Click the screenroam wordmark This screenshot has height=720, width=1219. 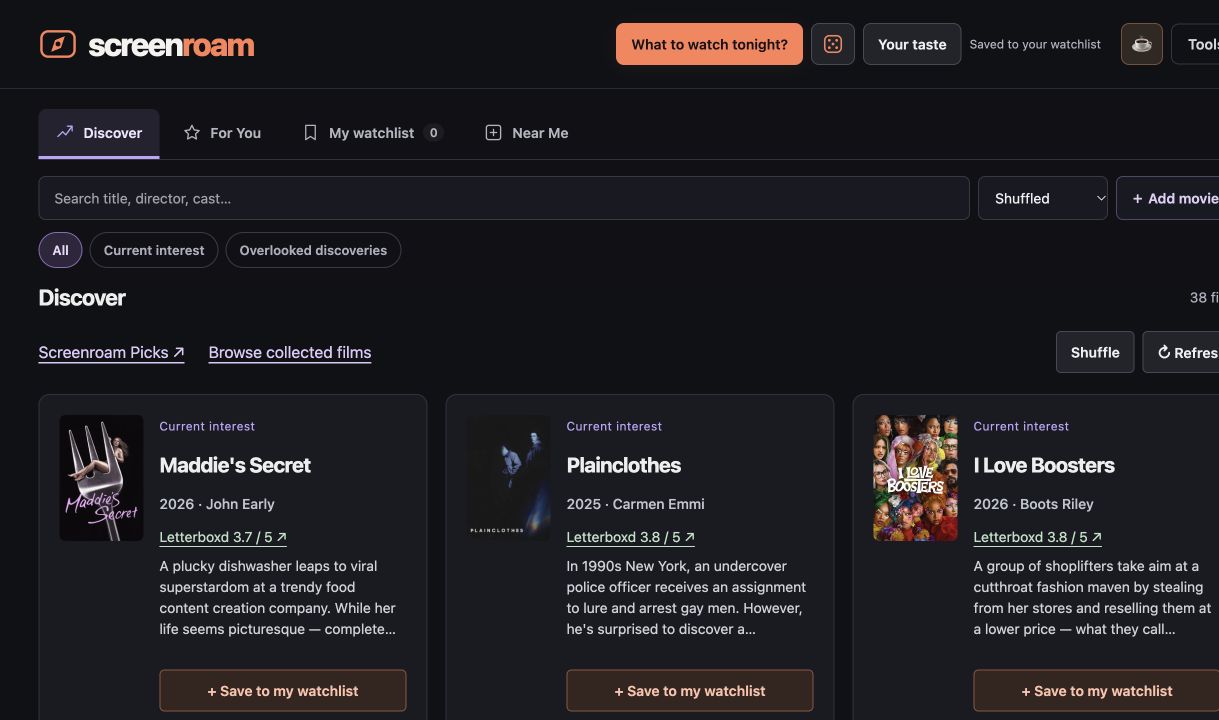(171, 45)
